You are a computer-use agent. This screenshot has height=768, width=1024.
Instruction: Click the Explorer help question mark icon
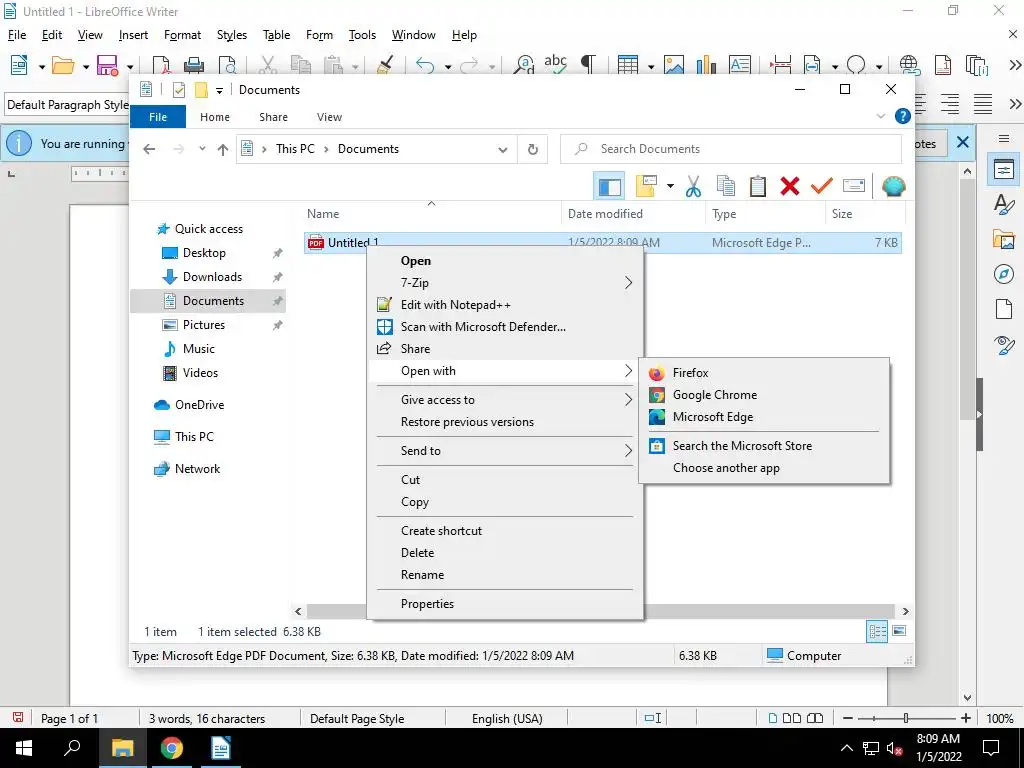pyautogui.click(x=903, y=116)
